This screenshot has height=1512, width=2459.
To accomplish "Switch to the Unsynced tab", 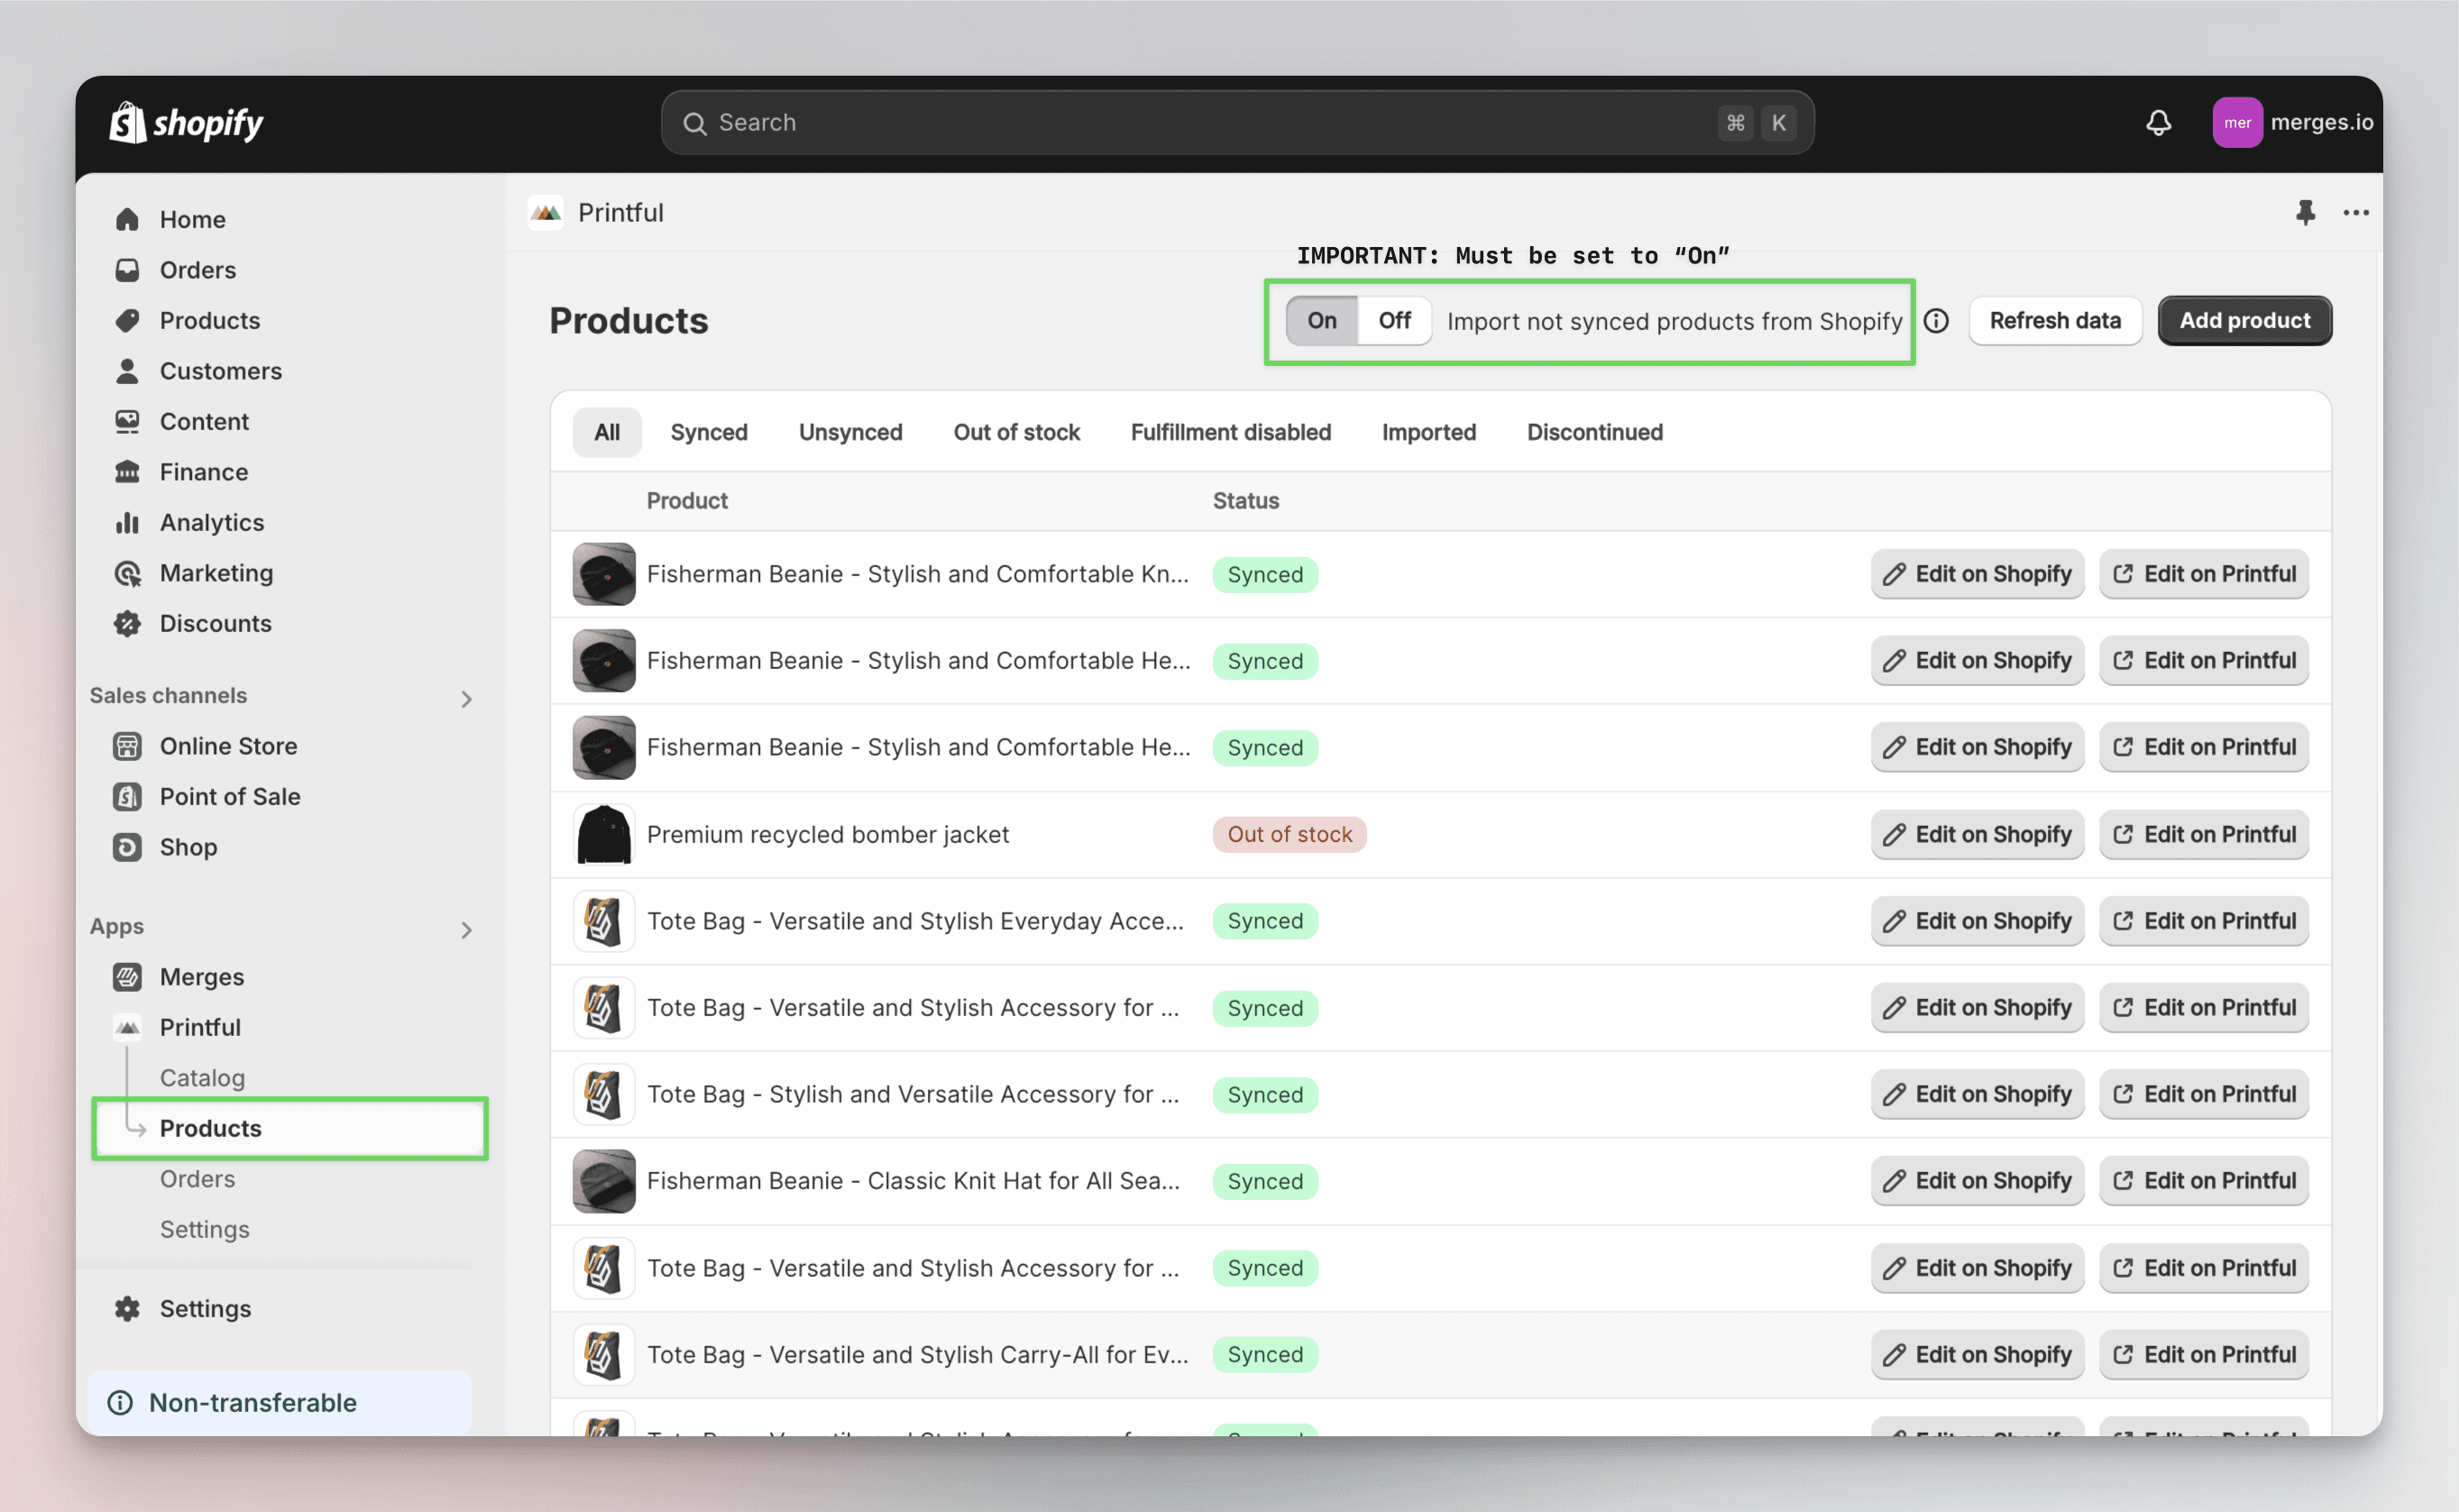I will point(850,432).
